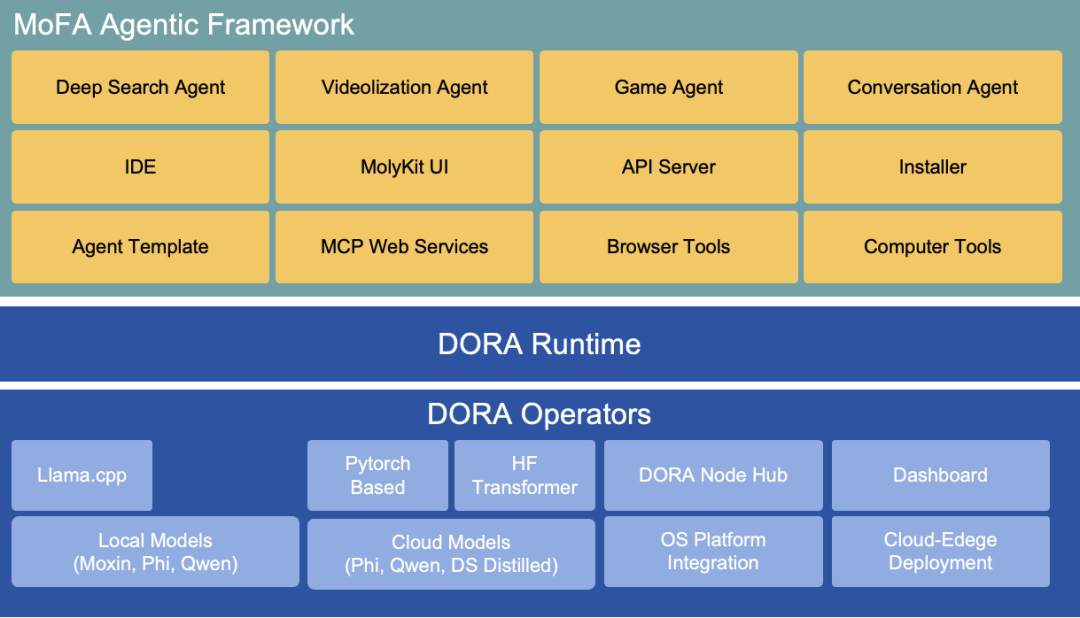Click the IDE box
The image size is (1080, 618).
tap(141, 167)
